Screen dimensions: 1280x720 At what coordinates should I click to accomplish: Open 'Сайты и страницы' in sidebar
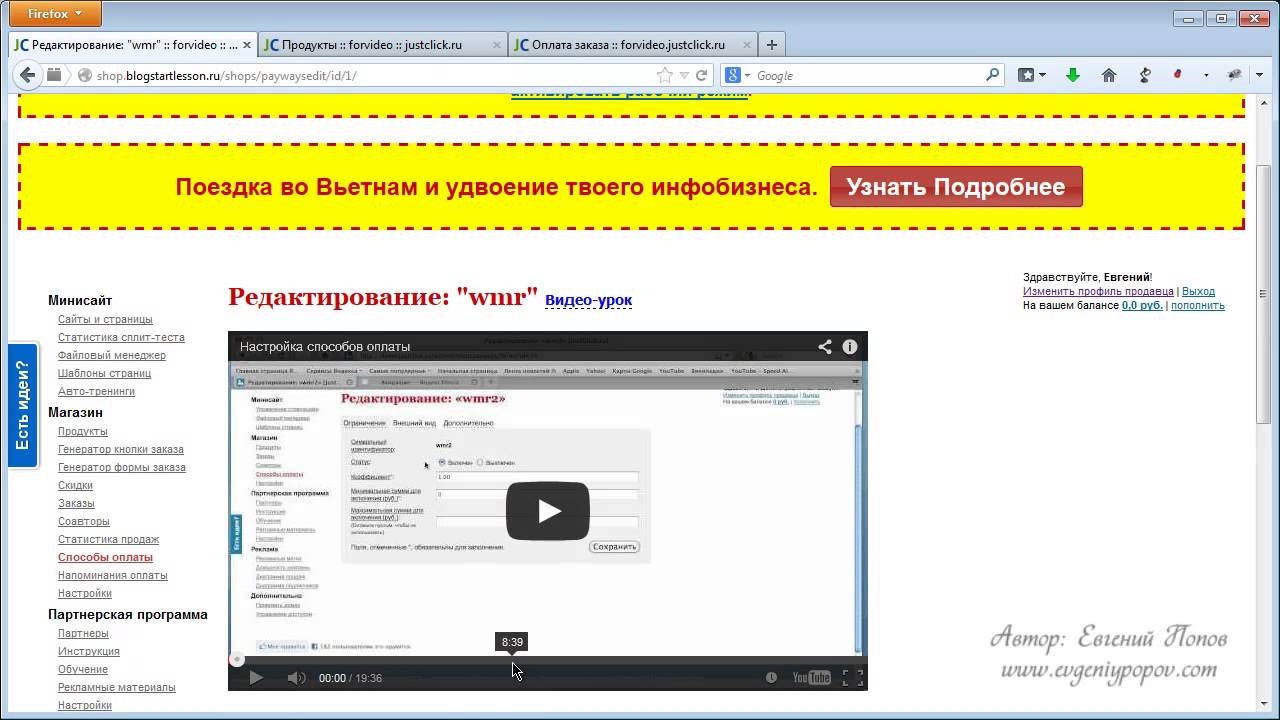(105, 319)
